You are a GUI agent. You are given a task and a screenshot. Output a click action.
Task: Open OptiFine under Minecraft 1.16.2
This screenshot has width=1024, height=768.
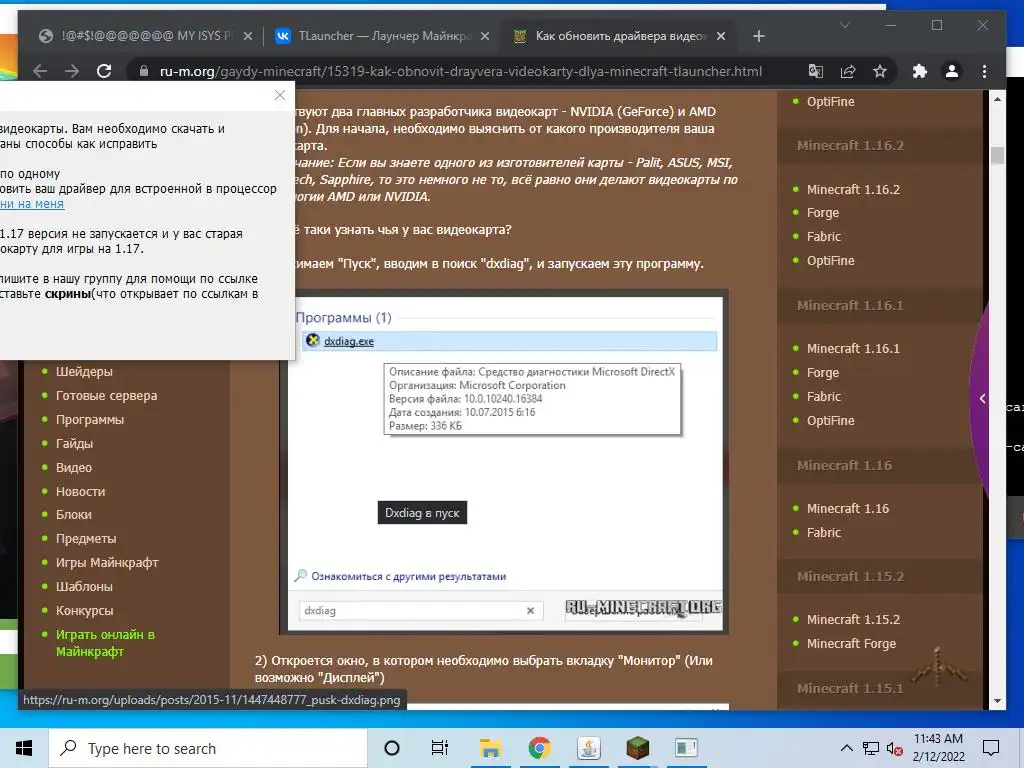[830, 261]
